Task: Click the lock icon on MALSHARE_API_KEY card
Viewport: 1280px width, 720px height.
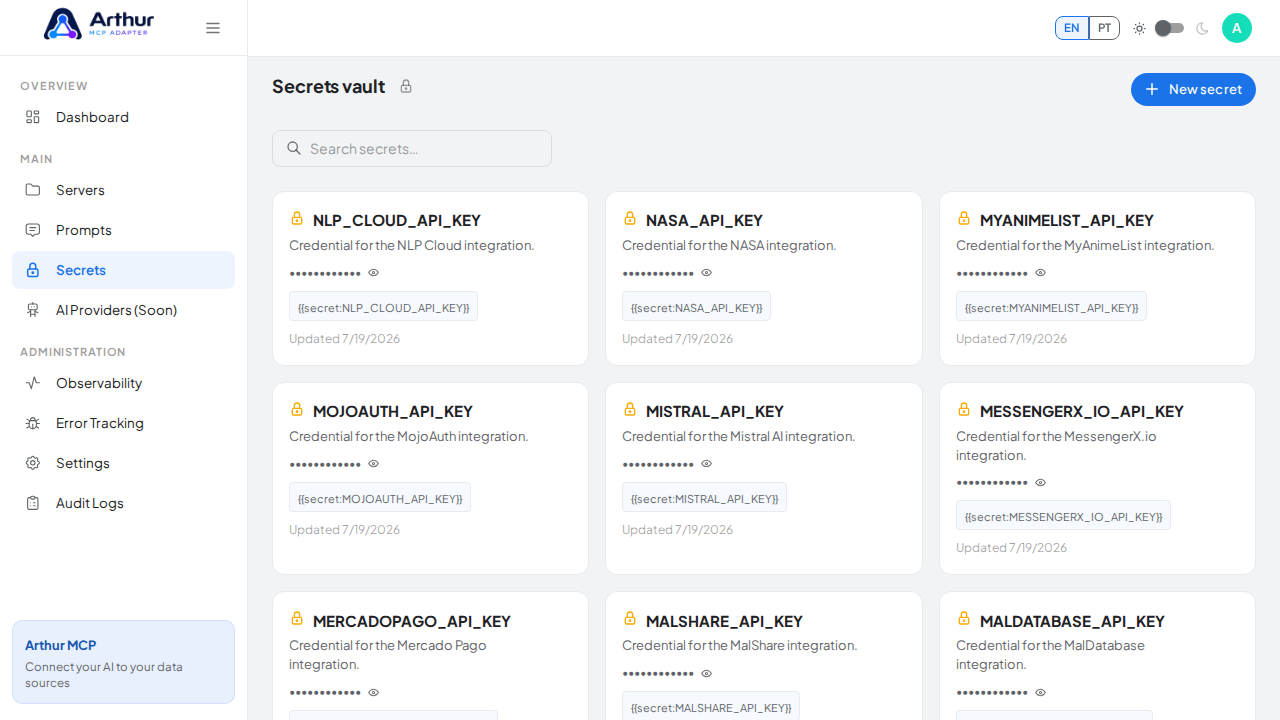Action: tap(630, 619)
